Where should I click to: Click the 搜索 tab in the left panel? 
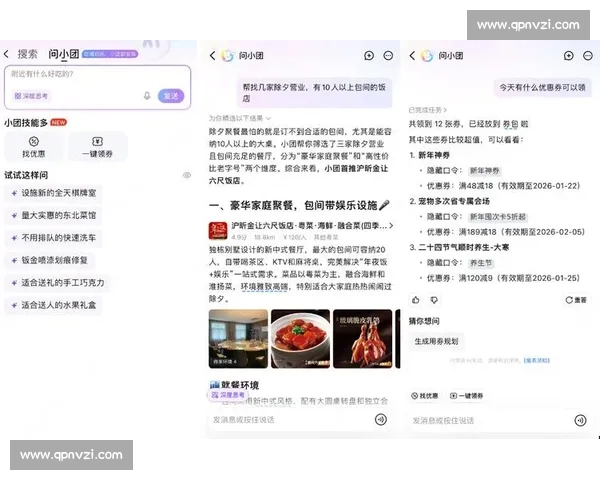click(x=27, y=54)
